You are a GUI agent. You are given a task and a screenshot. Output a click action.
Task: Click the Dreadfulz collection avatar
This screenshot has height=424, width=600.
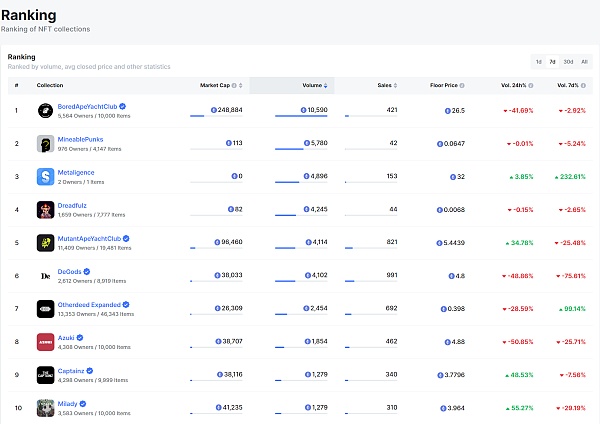click(45, 209)
